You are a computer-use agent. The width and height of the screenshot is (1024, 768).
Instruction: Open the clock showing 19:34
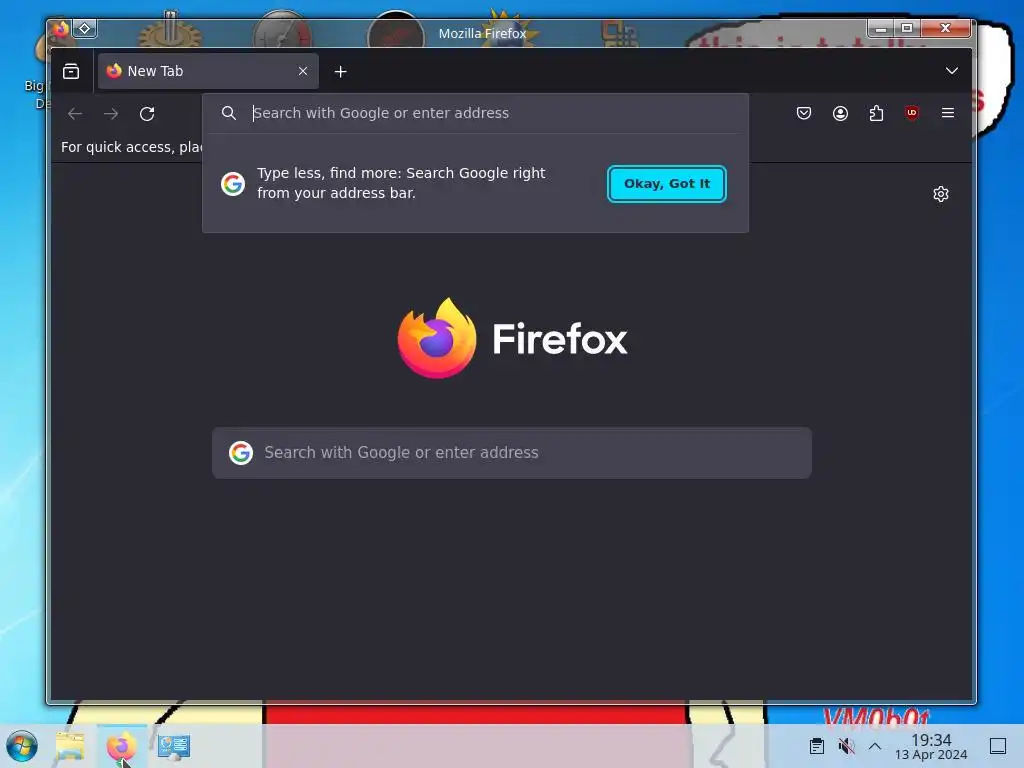[x=931, y=746]
